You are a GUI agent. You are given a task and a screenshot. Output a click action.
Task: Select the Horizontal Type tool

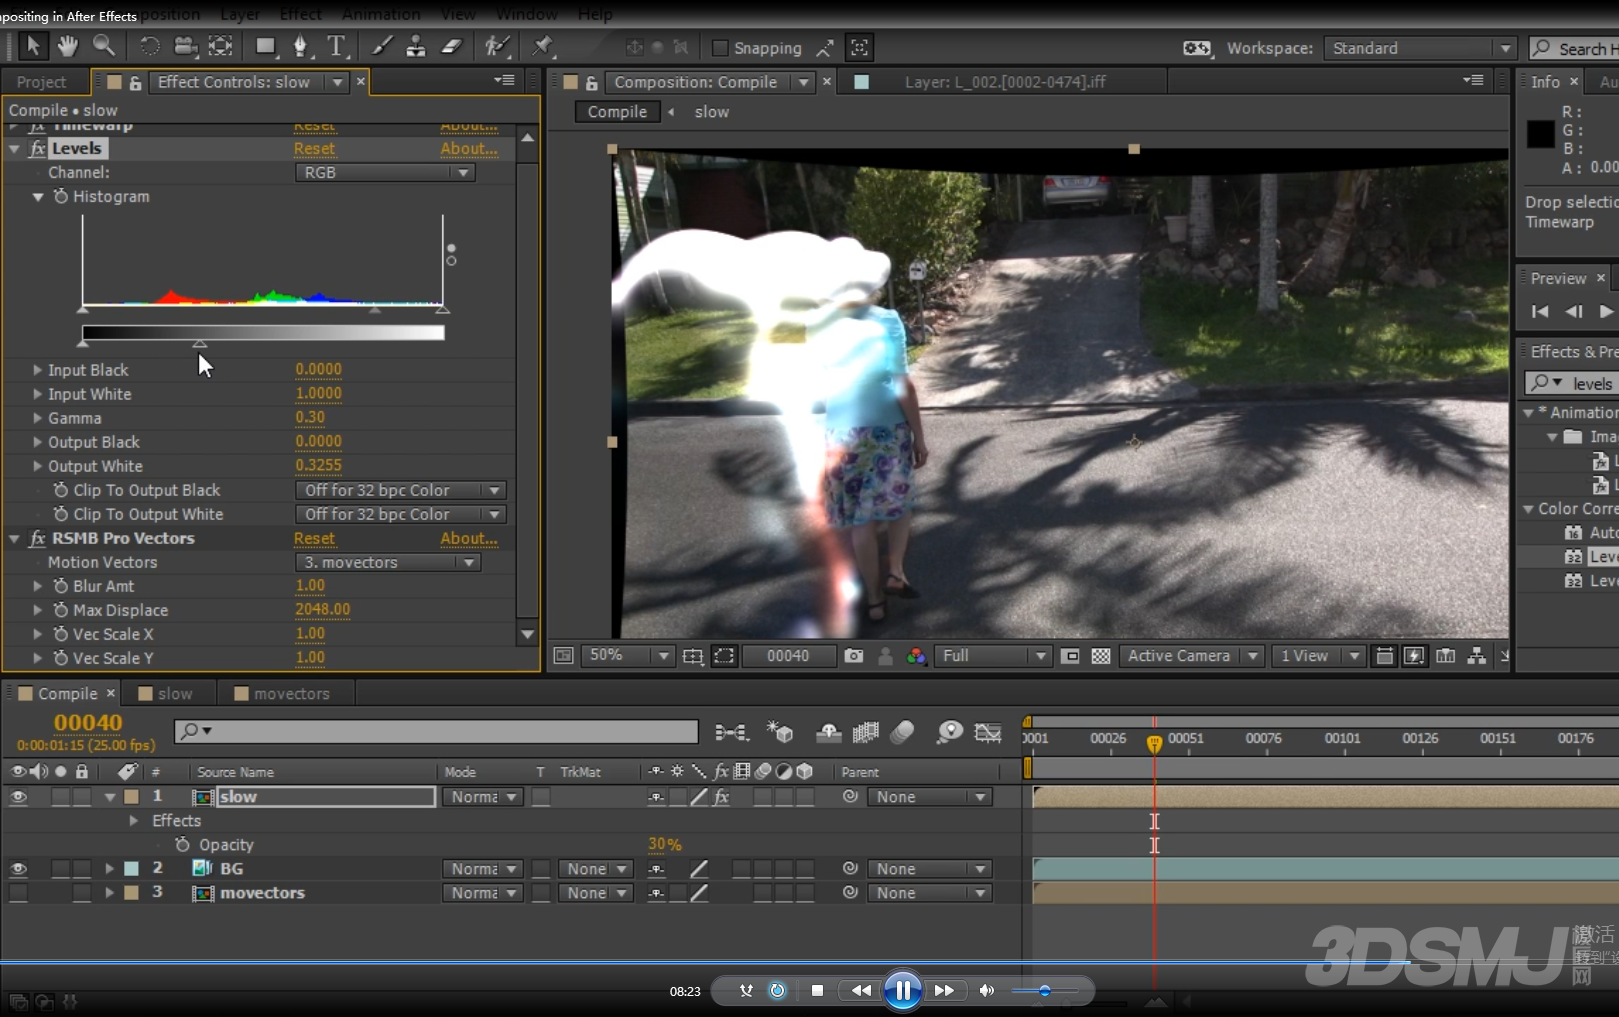(336, 46)
